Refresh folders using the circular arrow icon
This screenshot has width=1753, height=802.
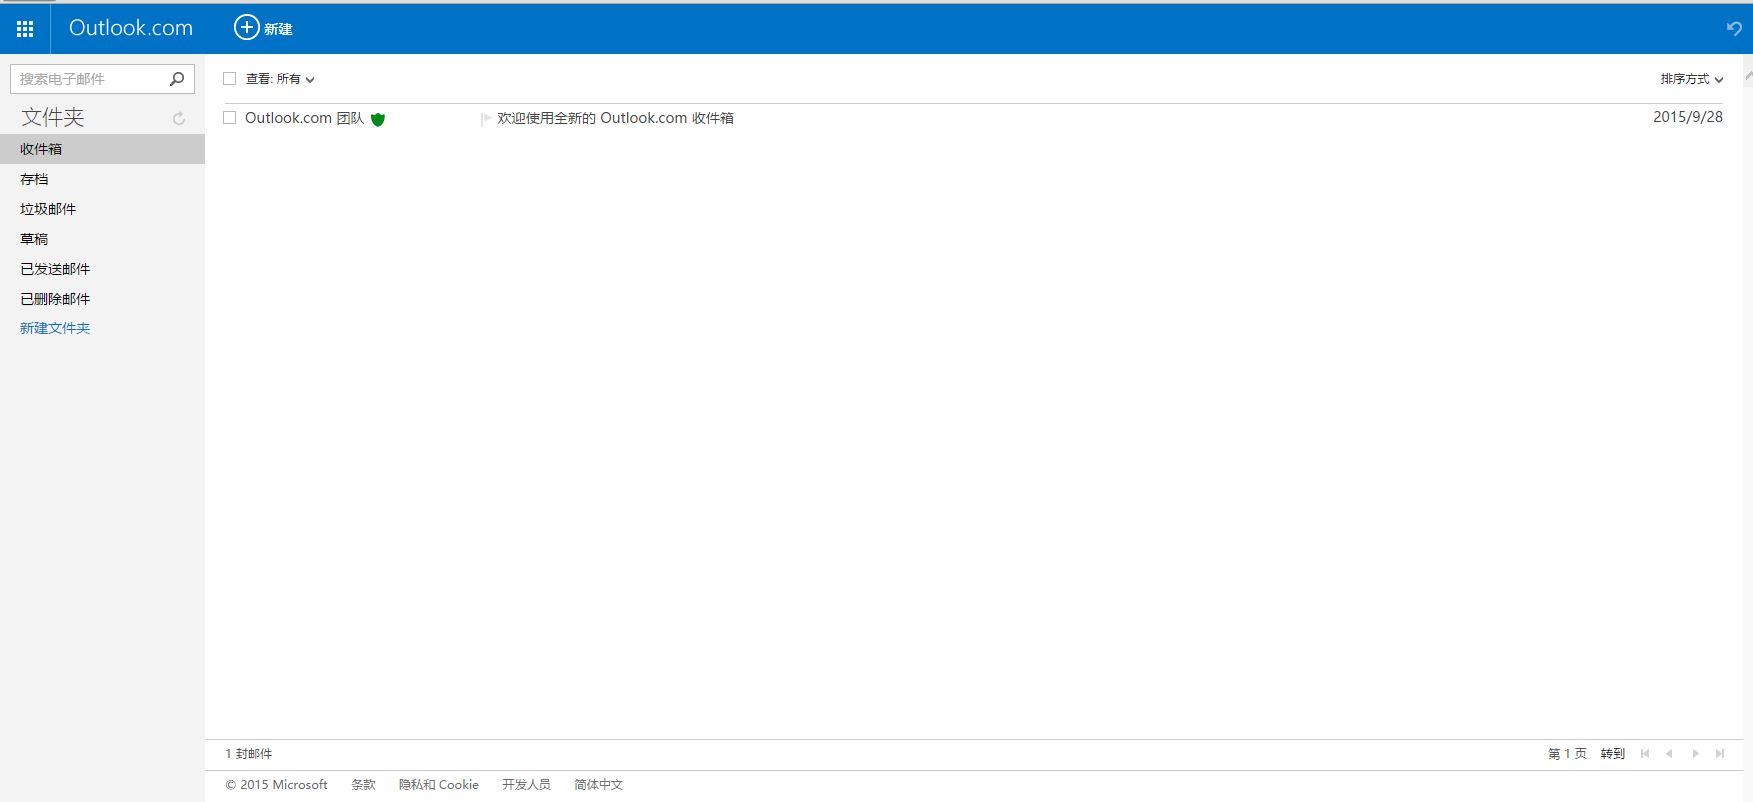coord(179,119)
